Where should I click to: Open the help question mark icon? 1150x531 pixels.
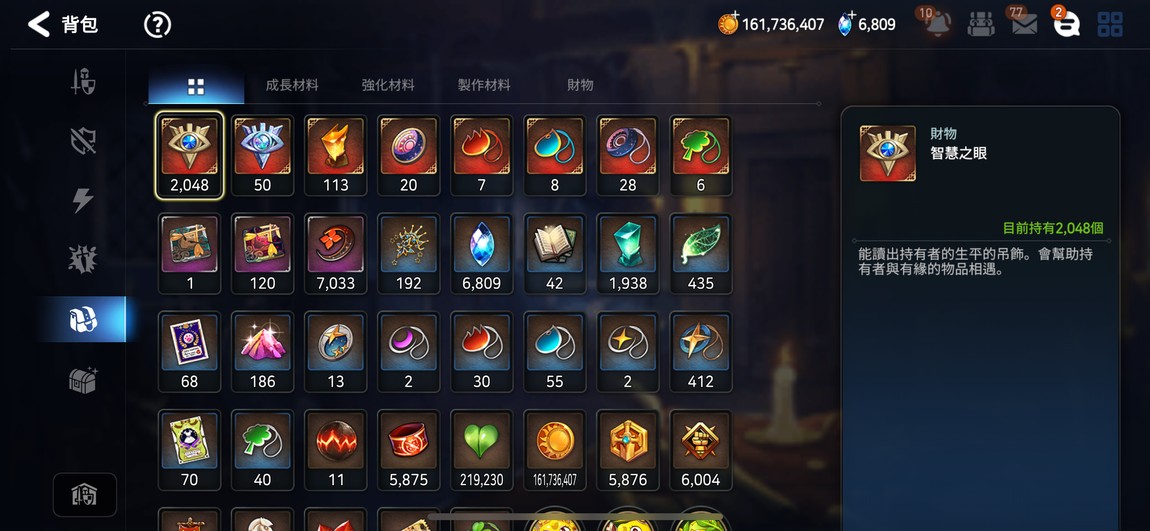[157, 25]
